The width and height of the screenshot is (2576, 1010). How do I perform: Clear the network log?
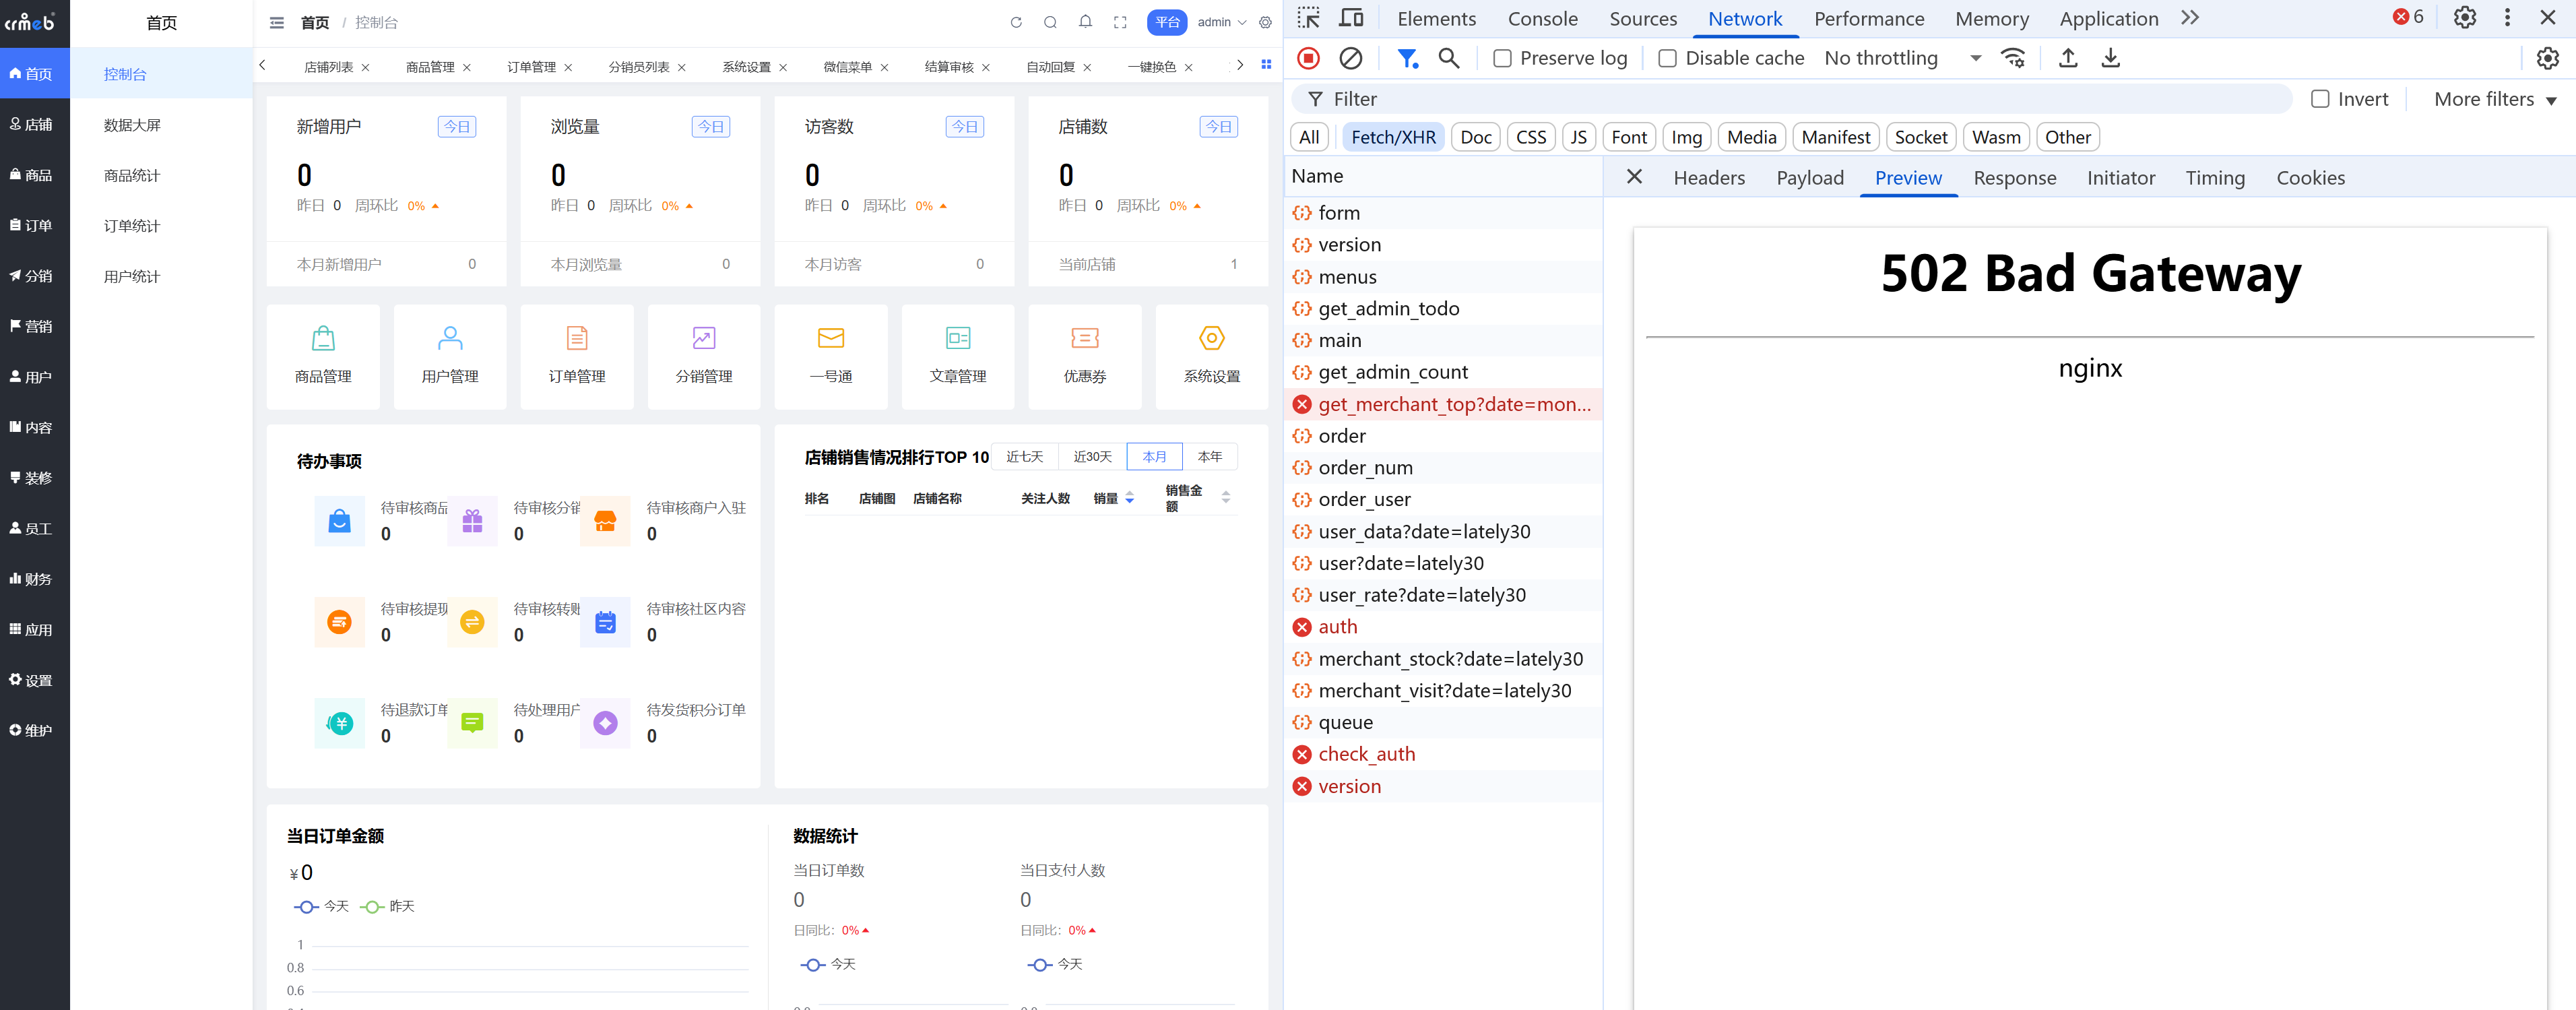(x=1350, y=58)
